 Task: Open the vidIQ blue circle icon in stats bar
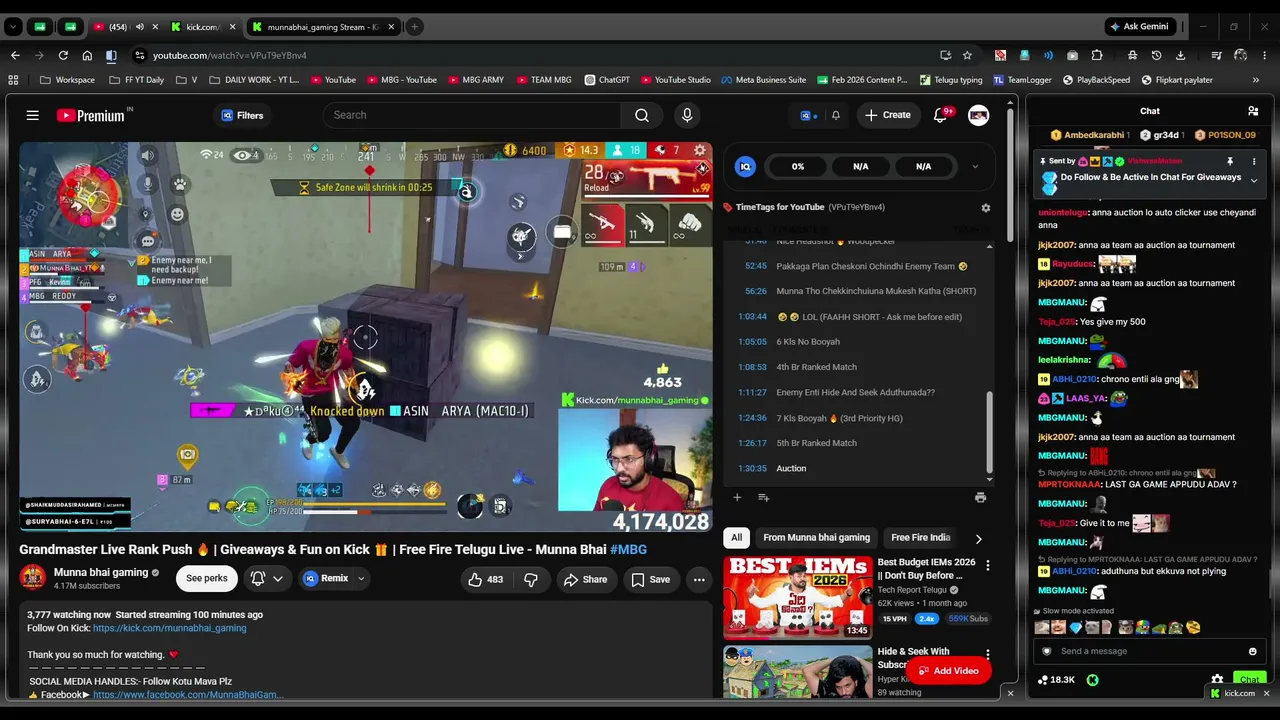(745, 167)
